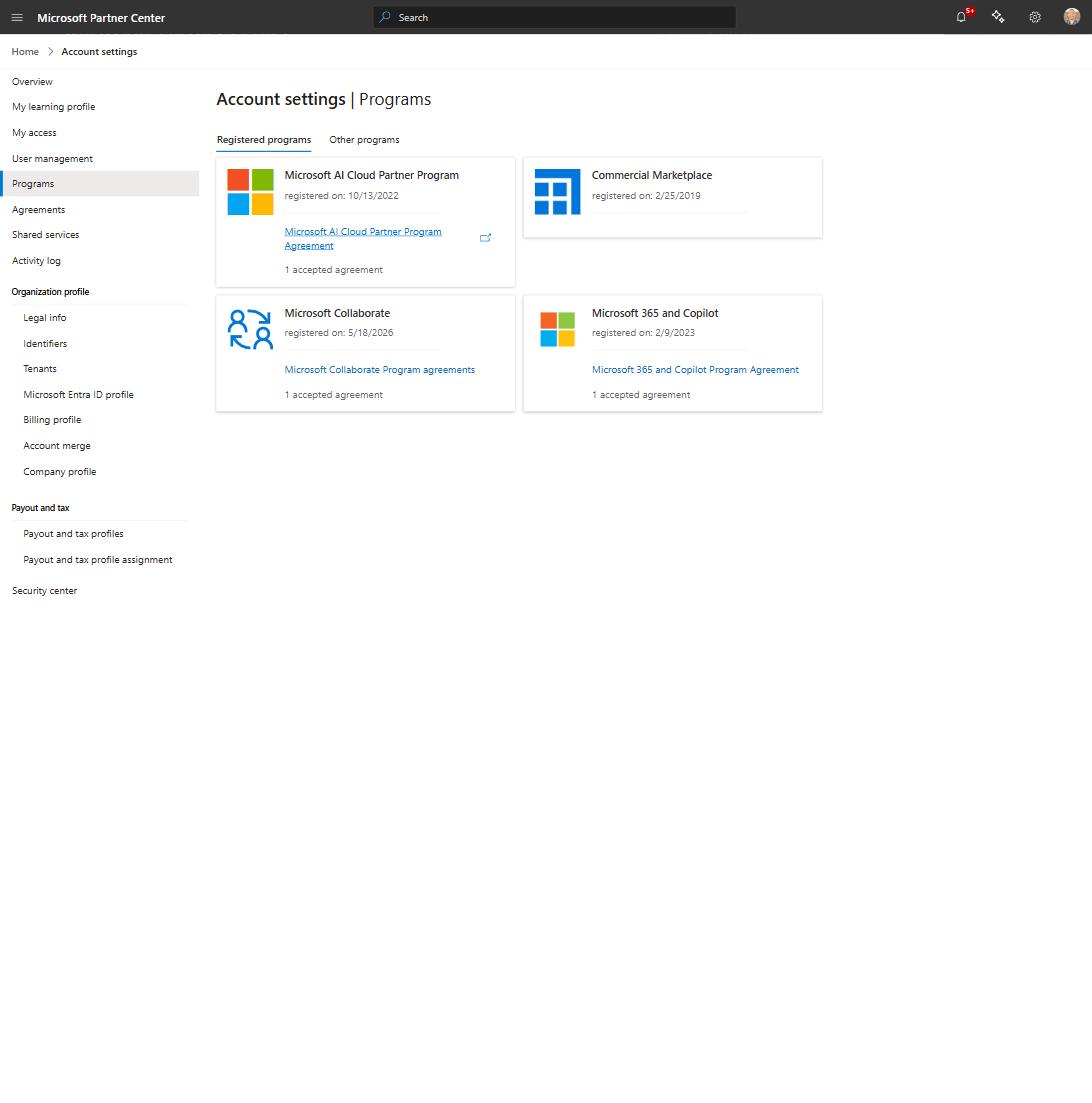Click 'registered on: 10/13/2022' text

(341, 196)
